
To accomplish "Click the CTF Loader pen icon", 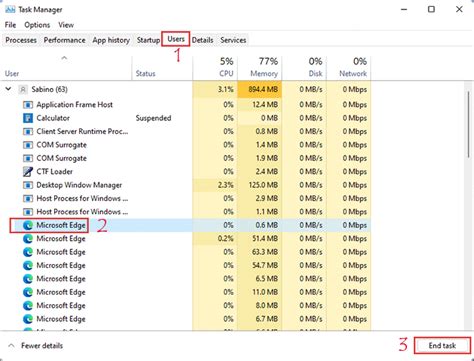I will pos(28,172).
